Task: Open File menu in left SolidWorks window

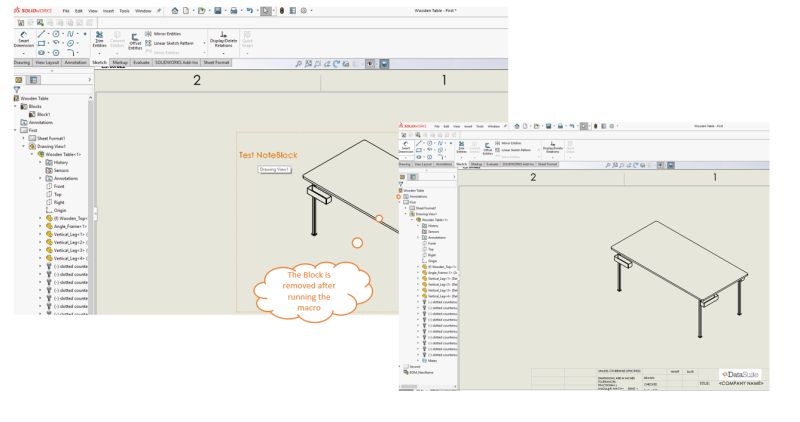Action: click(x=66, y=11)
